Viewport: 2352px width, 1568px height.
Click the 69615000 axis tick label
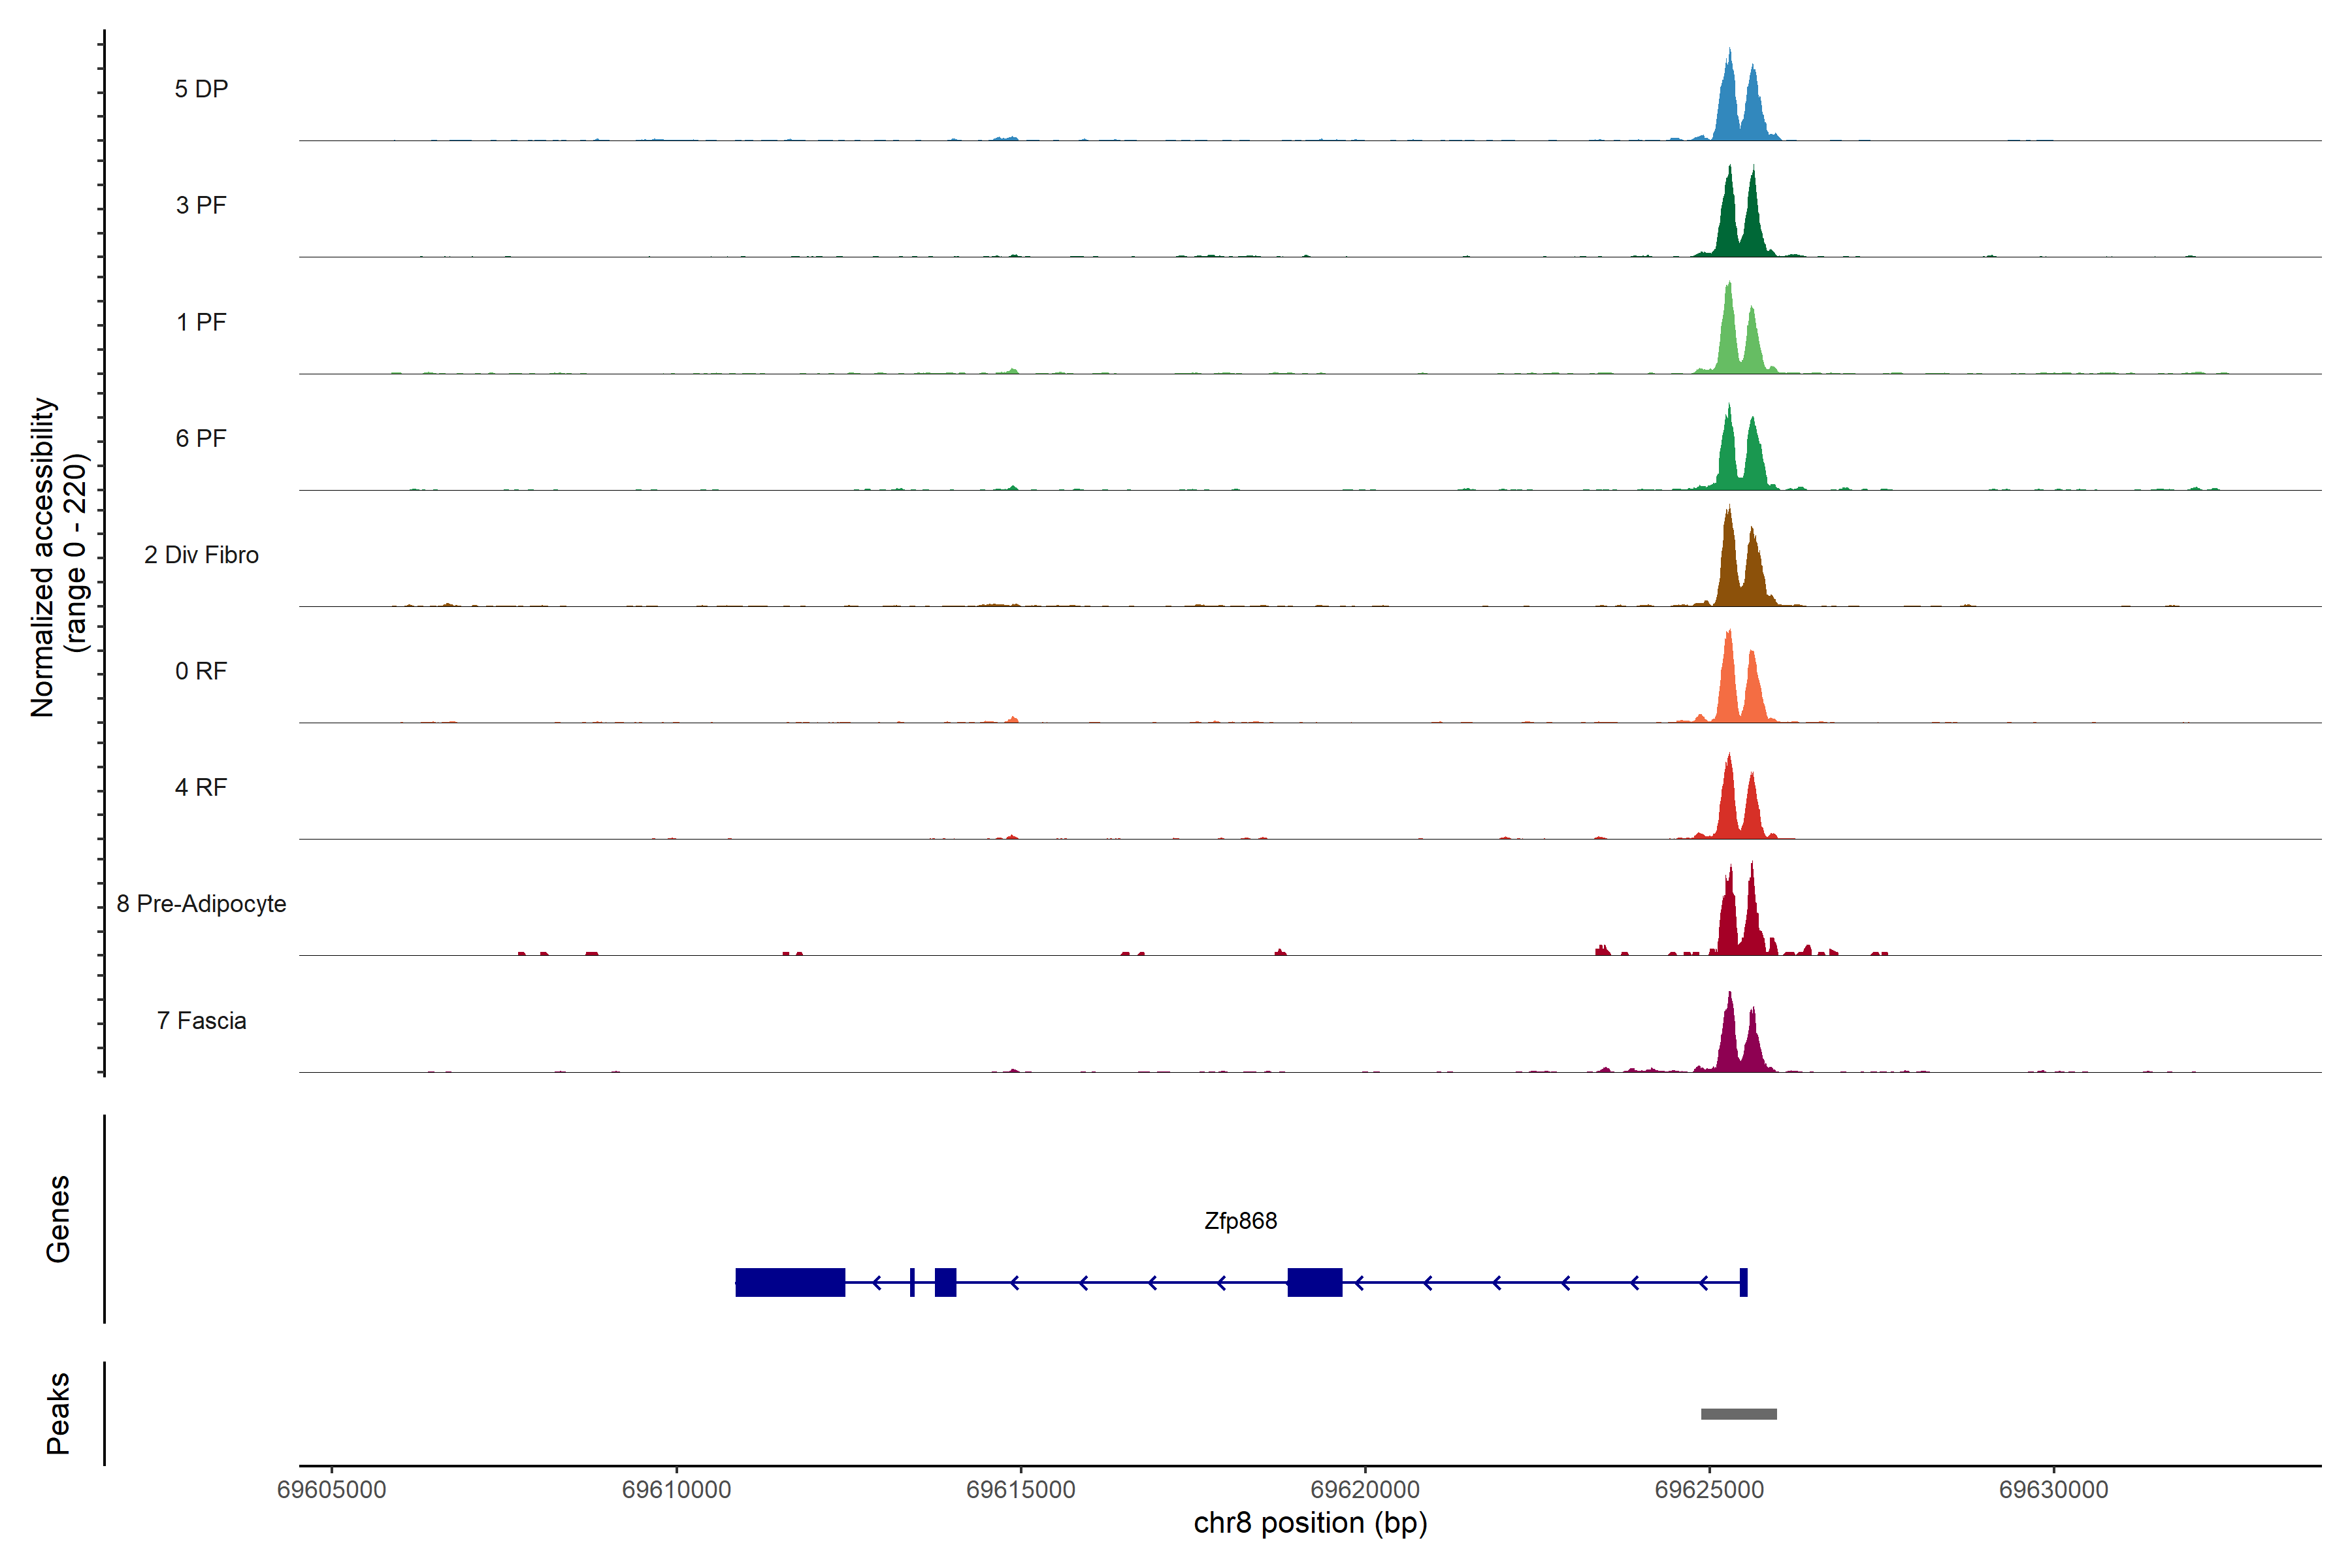tap(1020, 1490)
